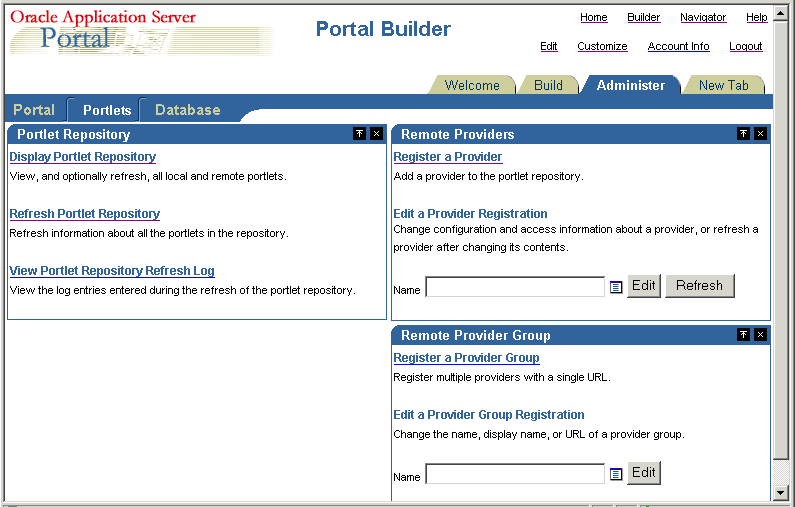Open Account Info
Image resolution: width=795 pixels, height=507 pixels.
pos(678,46)
